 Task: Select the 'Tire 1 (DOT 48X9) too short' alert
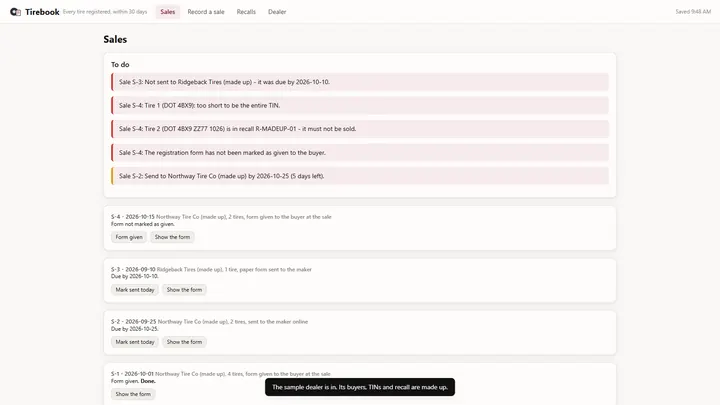click(360, 106)
